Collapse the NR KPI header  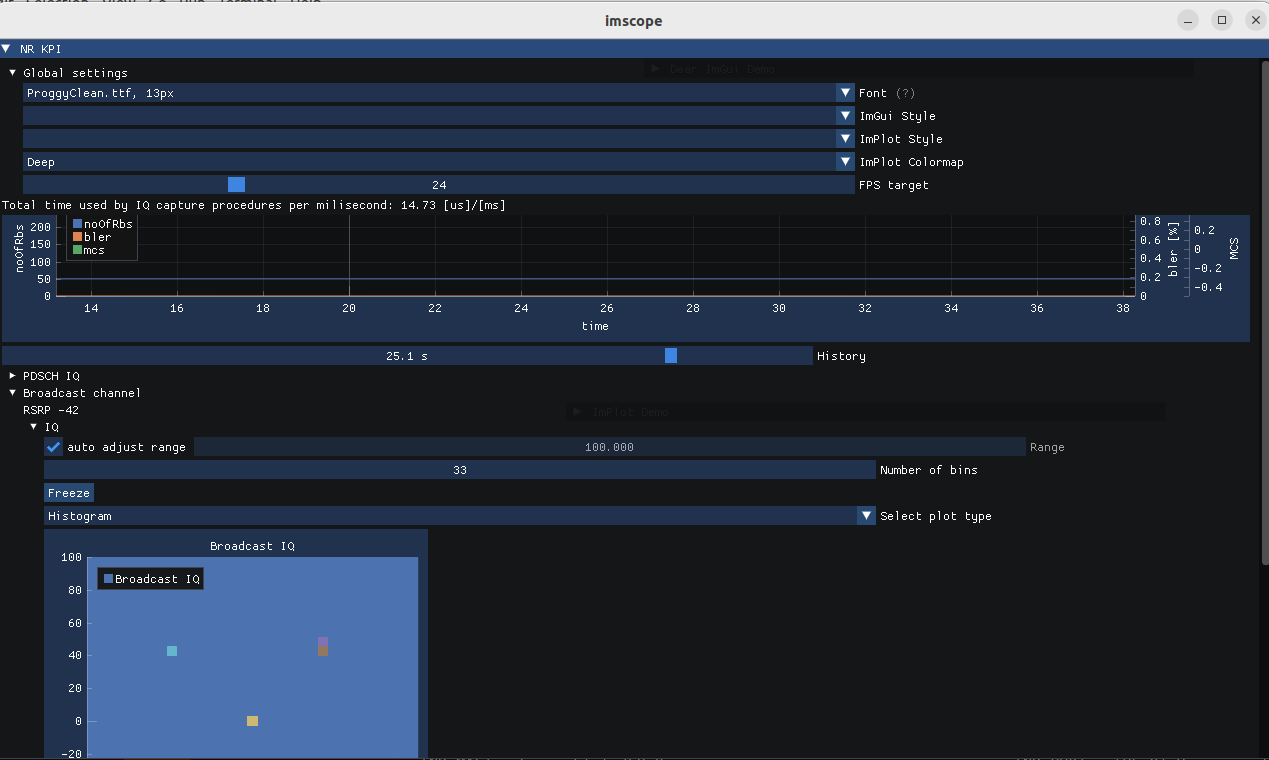pyautogui.click(x=6, y=48)
